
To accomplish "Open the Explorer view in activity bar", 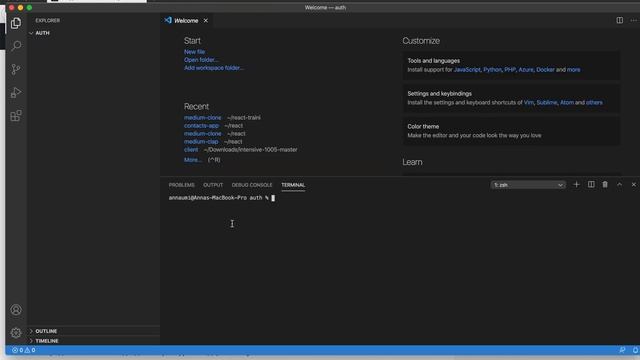I will click(16, 23).
